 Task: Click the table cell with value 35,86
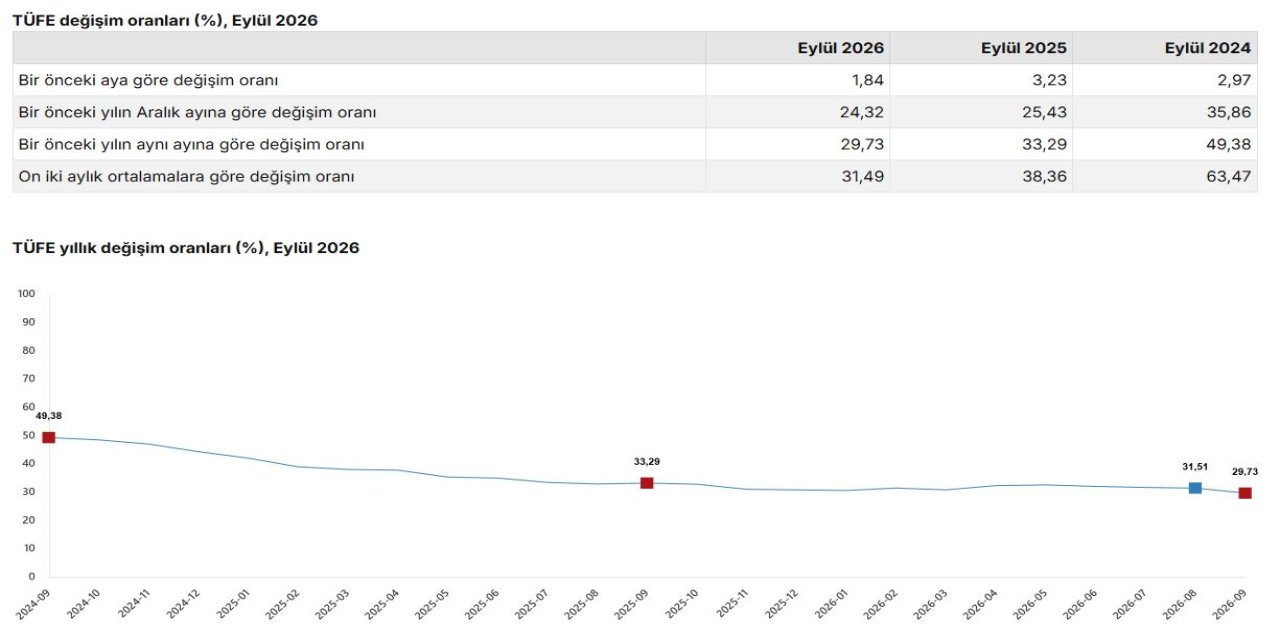coord(1165,112)
